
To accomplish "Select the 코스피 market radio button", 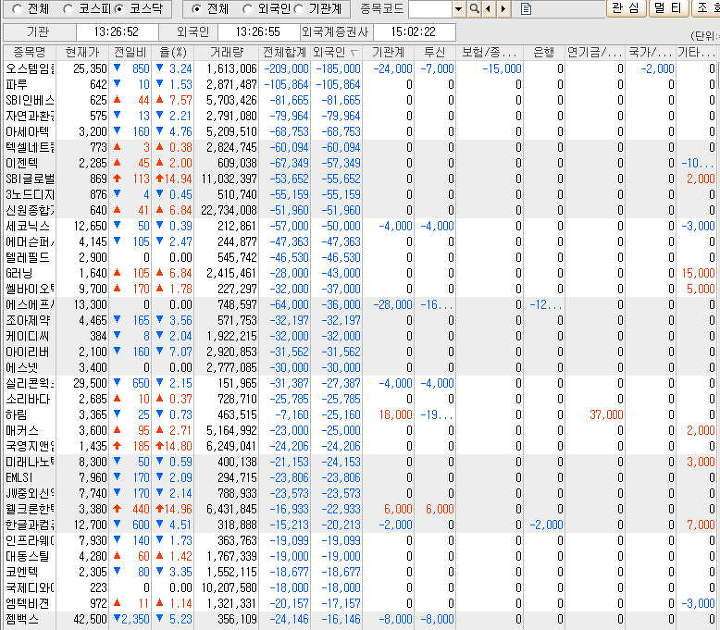I will (x=68, y=8).
